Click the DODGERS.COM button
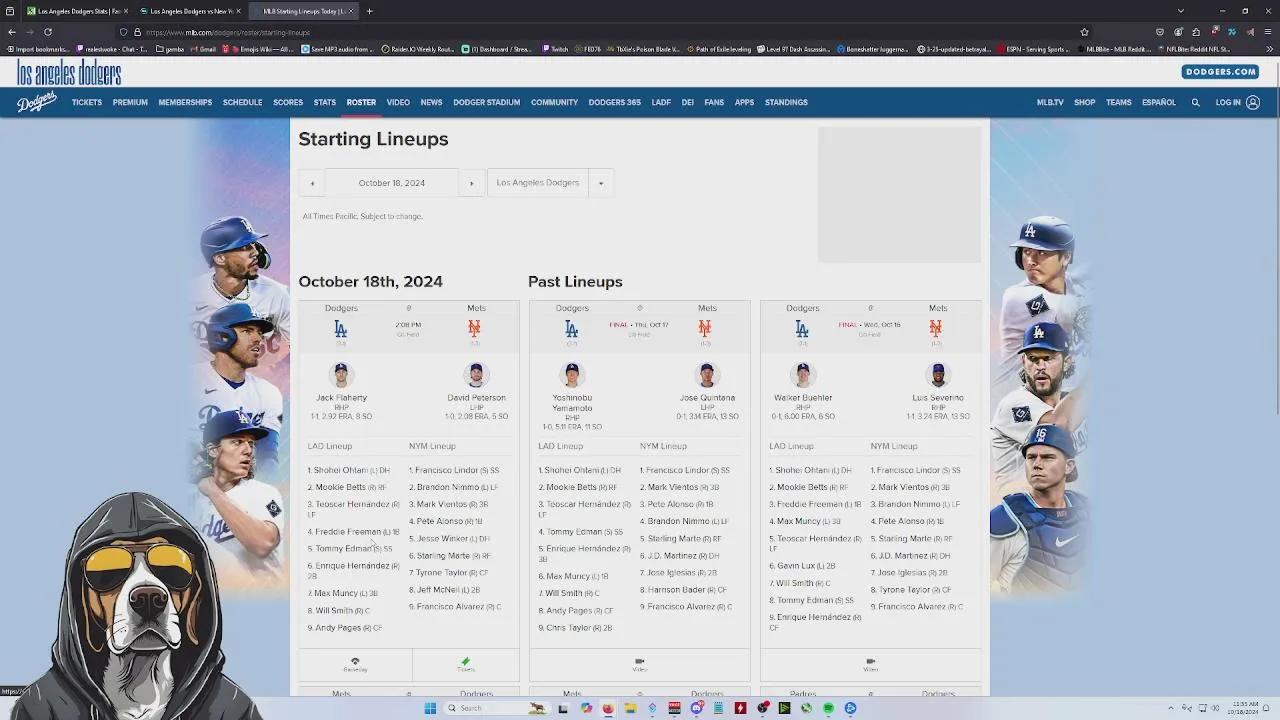Viewport: 1280px width, 720px height. [x=1220, y=72]
